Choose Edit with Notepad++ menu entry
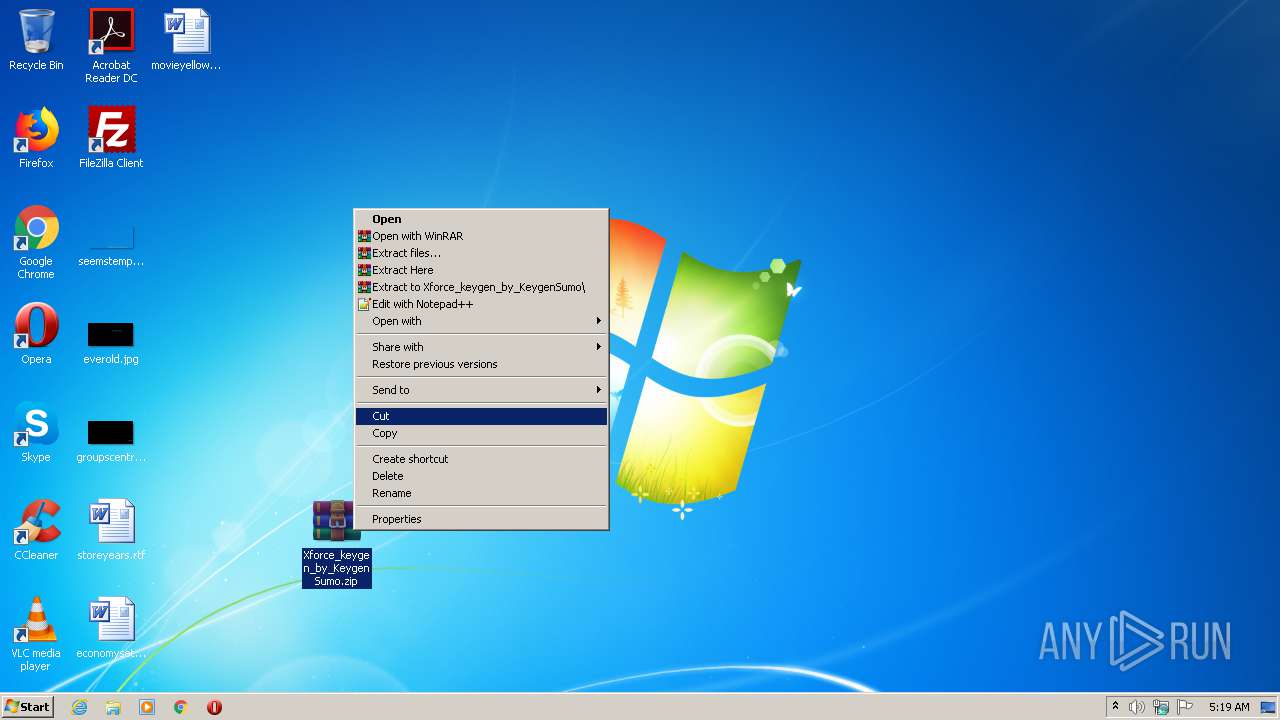Image resolution: width=1280 pixels, height=720 pixels. point(481,304)
